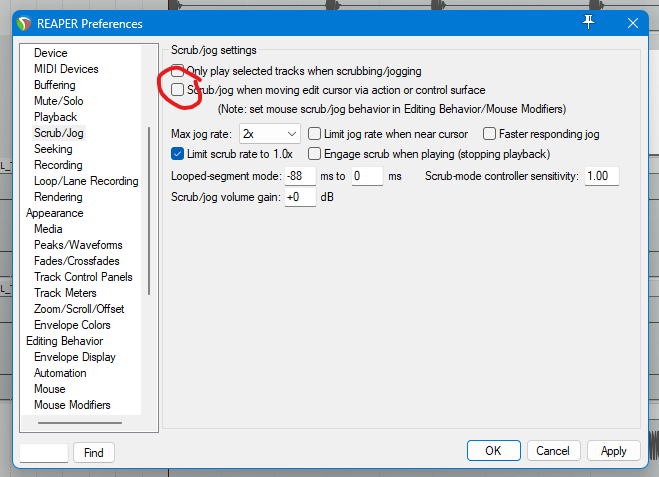Click the OK button
The image size is (659, 477).
pyautogui.click(x=493, y=451)
